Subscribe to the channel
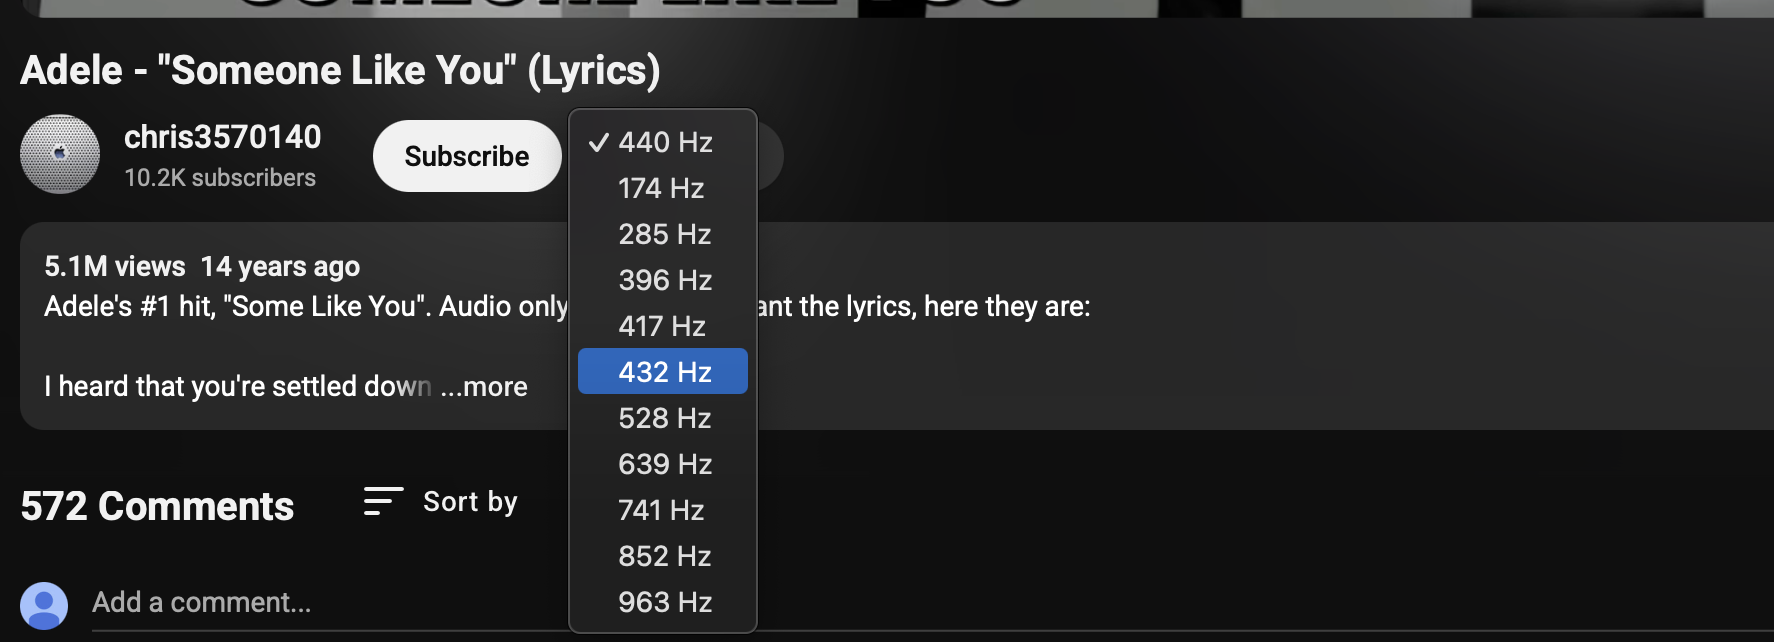Viewport: 1774px width, 642px height. pos(466,156)
